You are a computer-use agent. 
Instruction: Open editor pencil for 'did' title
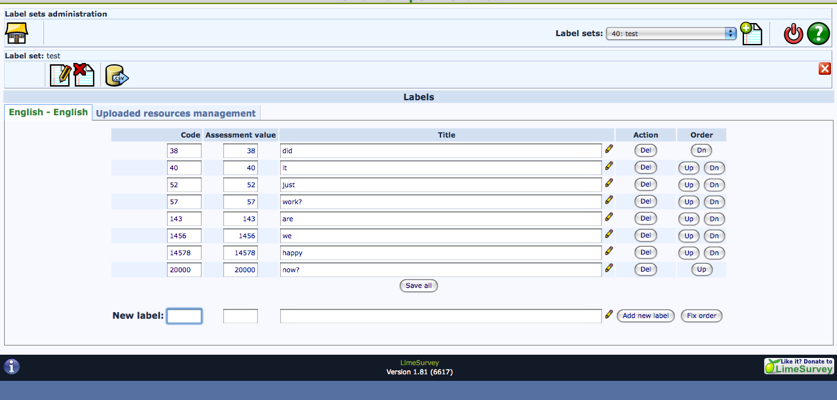click(609, 150)
